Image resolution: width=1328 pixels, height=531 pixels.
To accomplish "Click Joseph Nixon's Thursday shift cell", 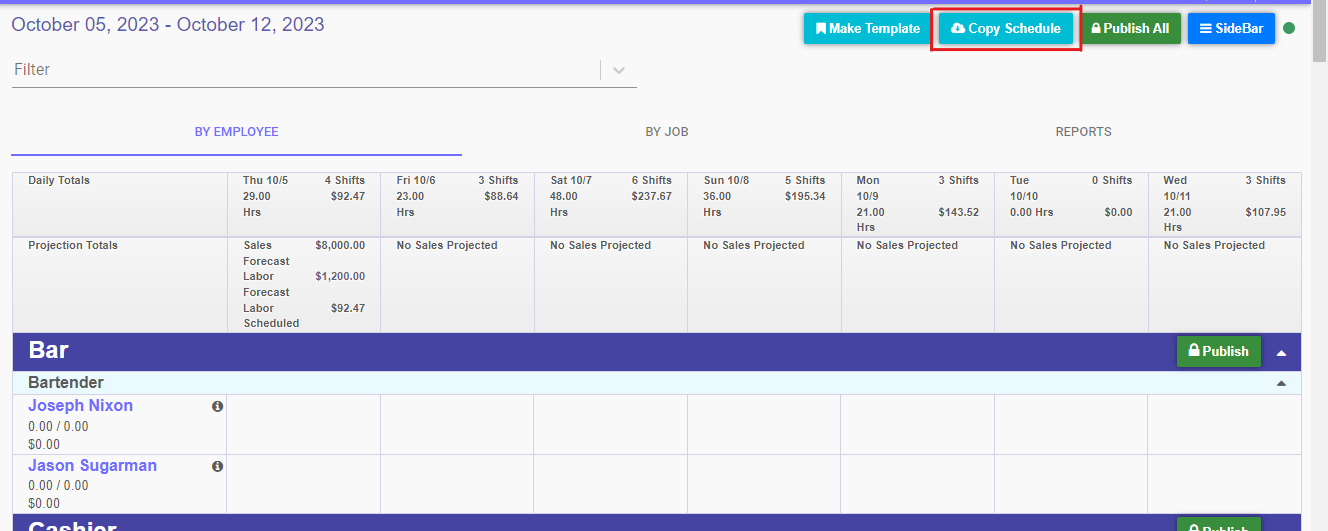I will (x=304, y=425).
